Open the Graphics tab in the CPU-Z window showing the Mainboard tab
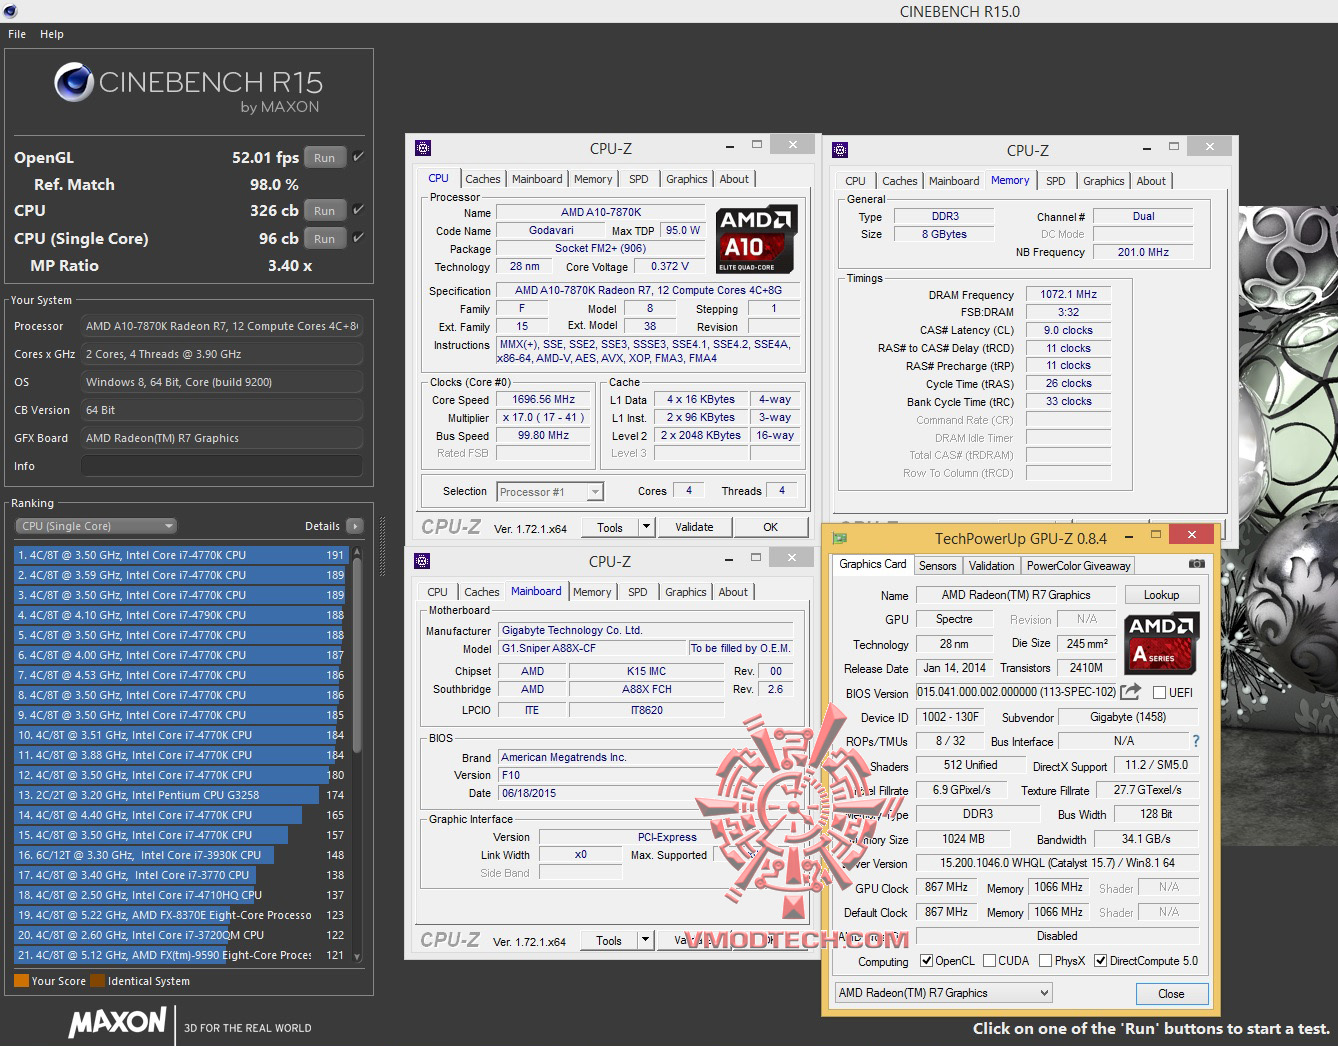The width and height of the screenshot is (1338, 1046). (x=686, y=592)
